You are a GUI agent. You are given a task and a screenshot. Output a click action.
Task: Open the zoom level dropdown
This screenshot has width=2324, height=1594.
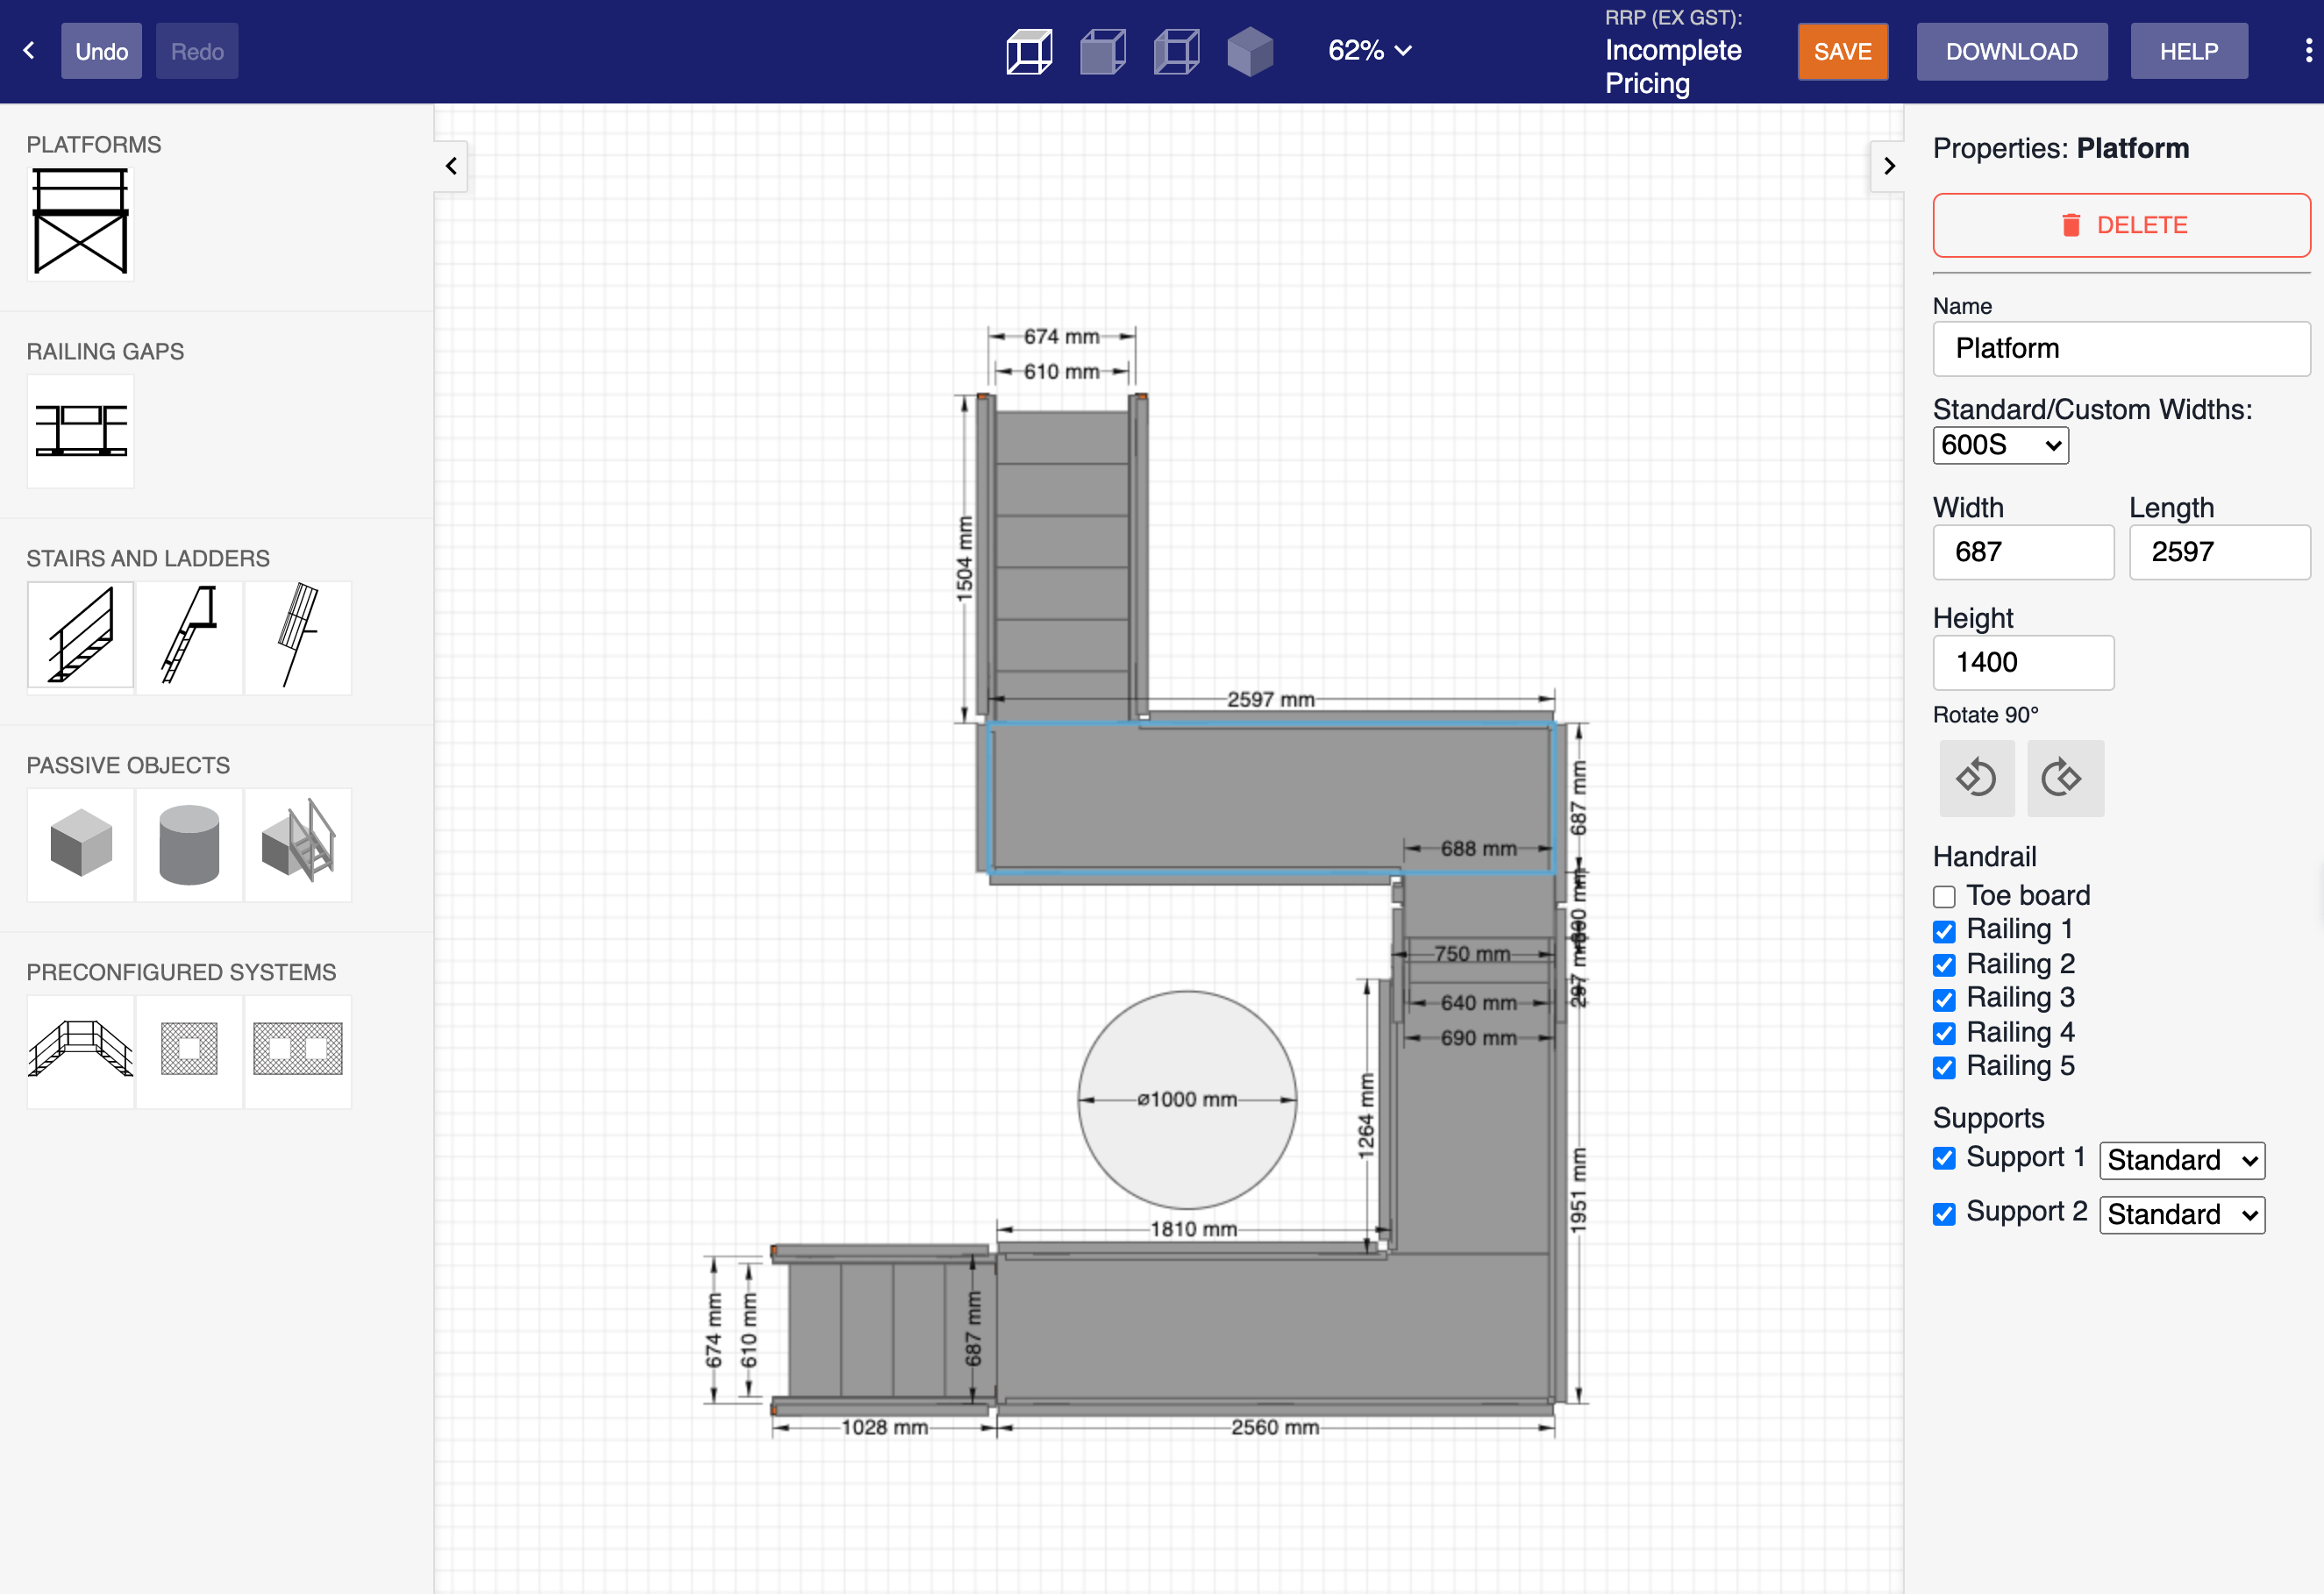(x=1369, y=50)
